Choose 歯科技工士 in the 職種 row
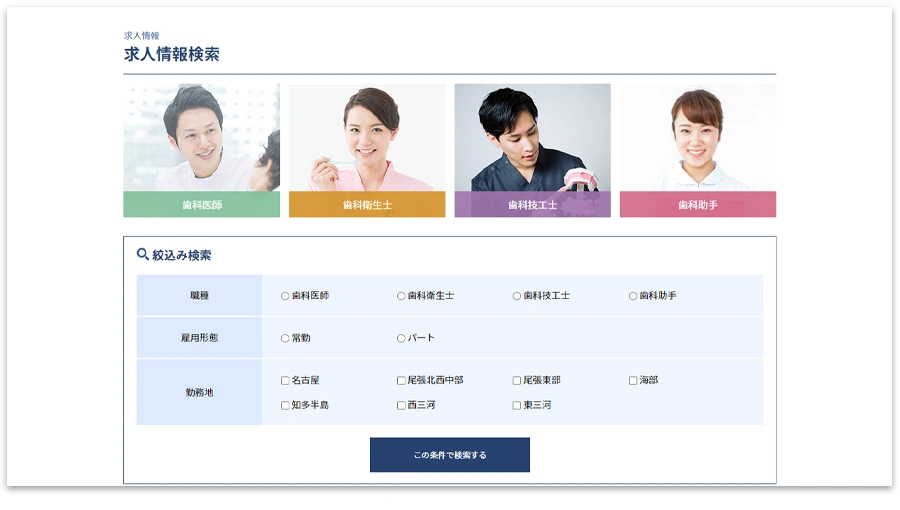The width and height of the screenshot is (900, 510). [x=517, y=296]
